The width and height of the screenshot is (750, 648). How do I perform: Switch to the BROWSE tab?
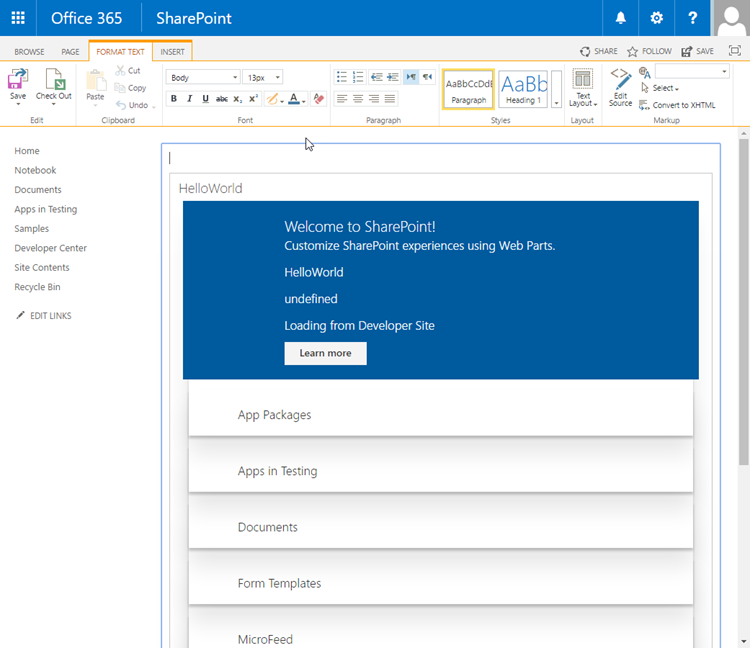pyautogui.click(x=29, y=52)
